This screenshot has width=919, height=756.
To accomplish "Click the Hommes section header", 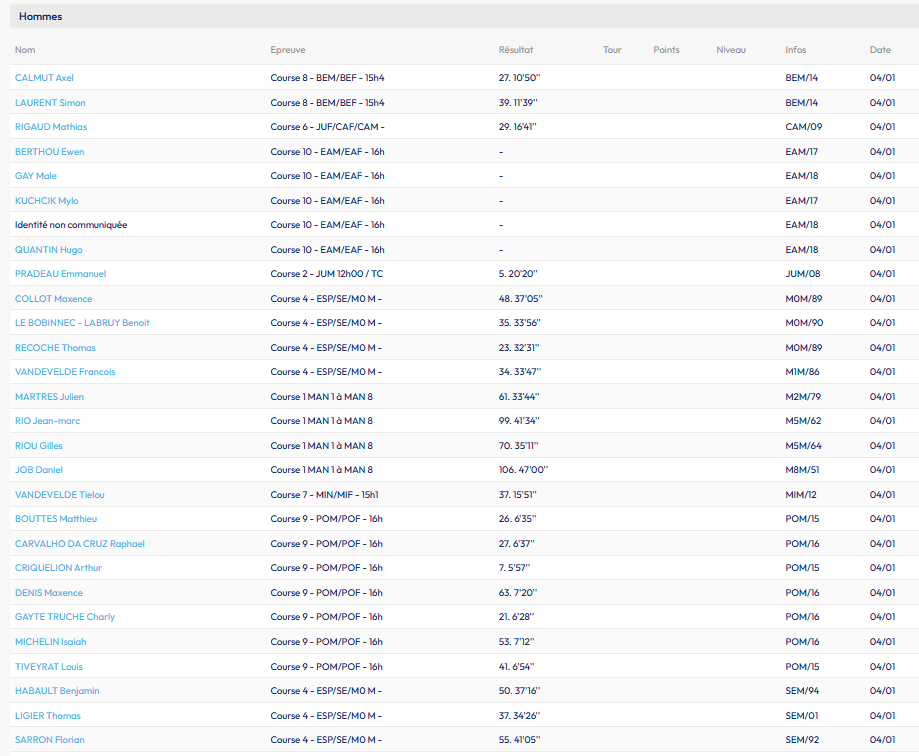I will (40, 17).
